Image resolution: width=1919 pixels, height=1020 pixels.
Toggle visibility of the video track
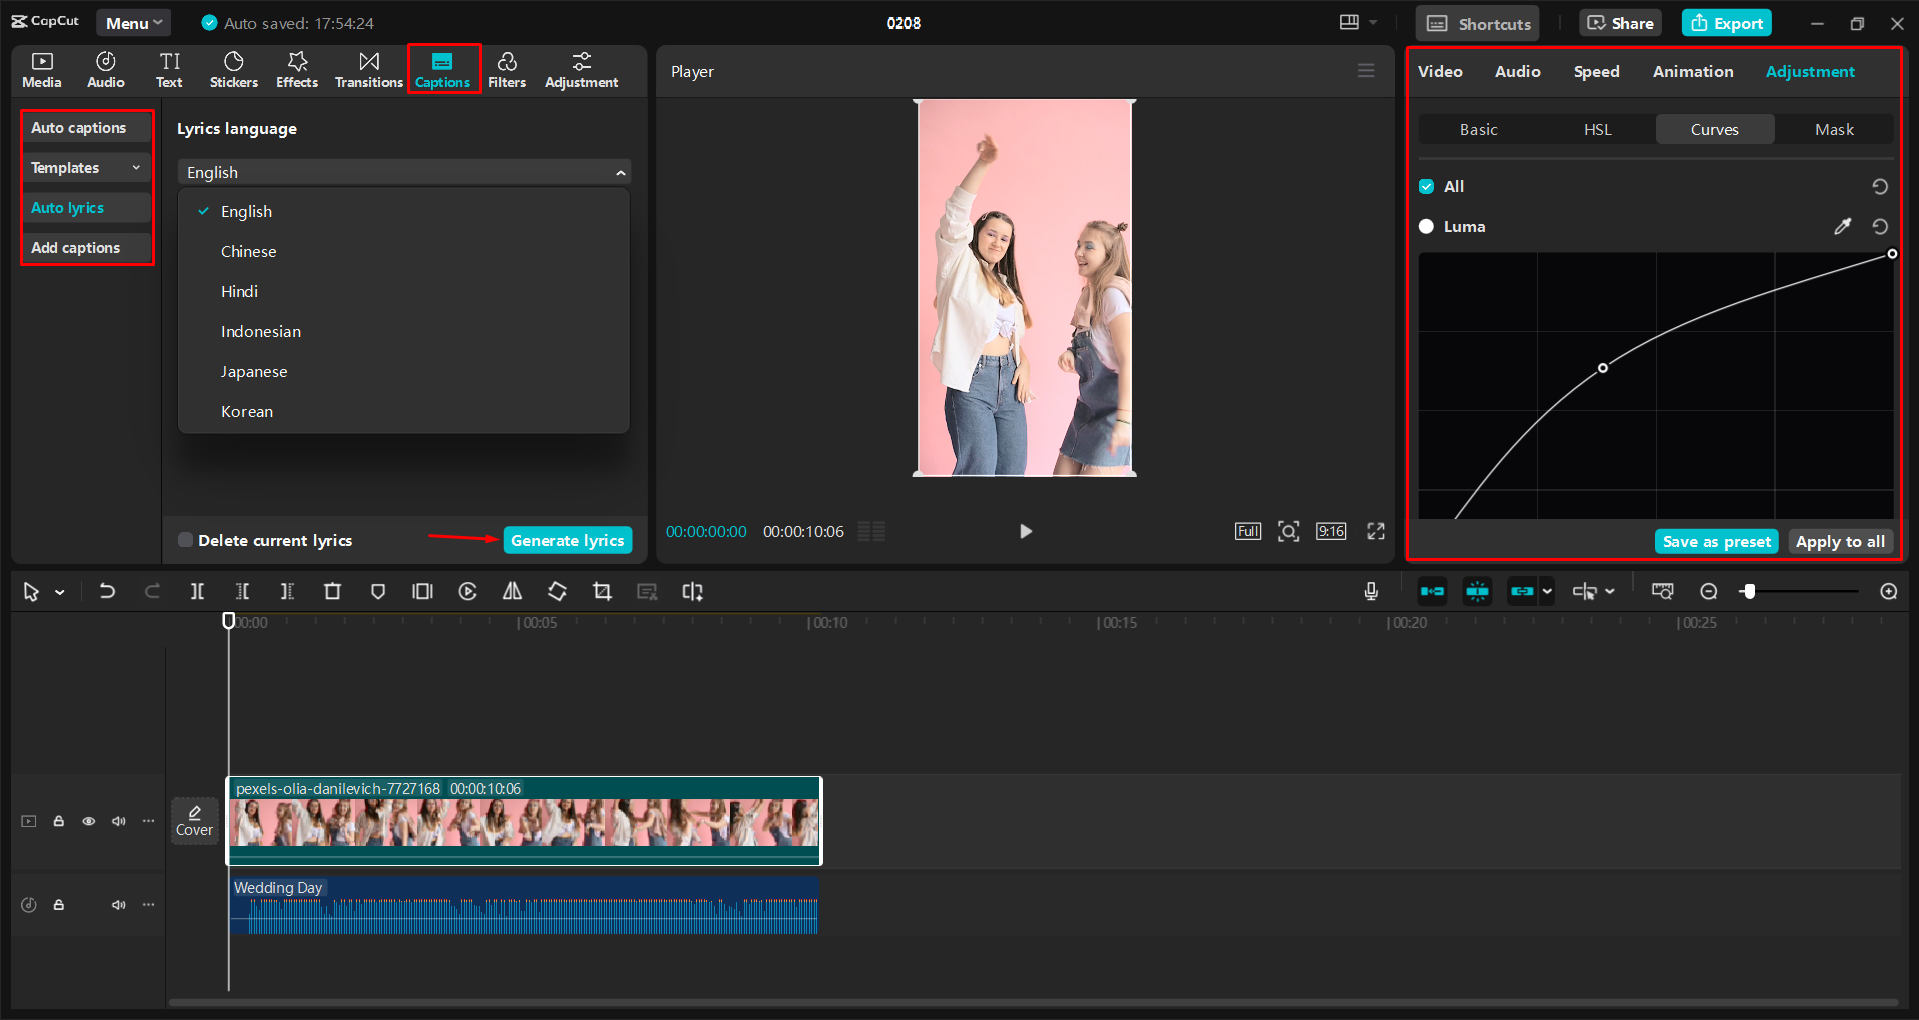[x=88, y=820]
